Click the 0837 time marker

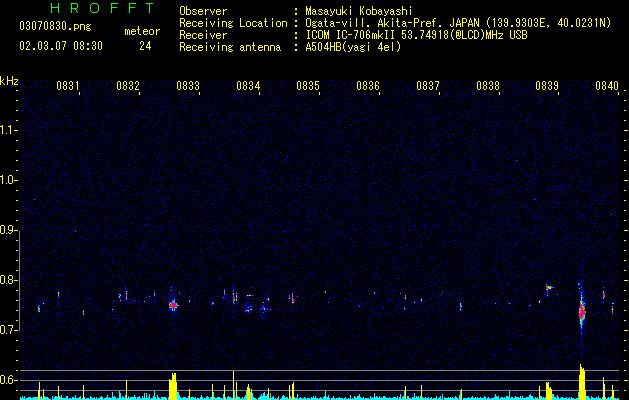click(x=428, y=86)
